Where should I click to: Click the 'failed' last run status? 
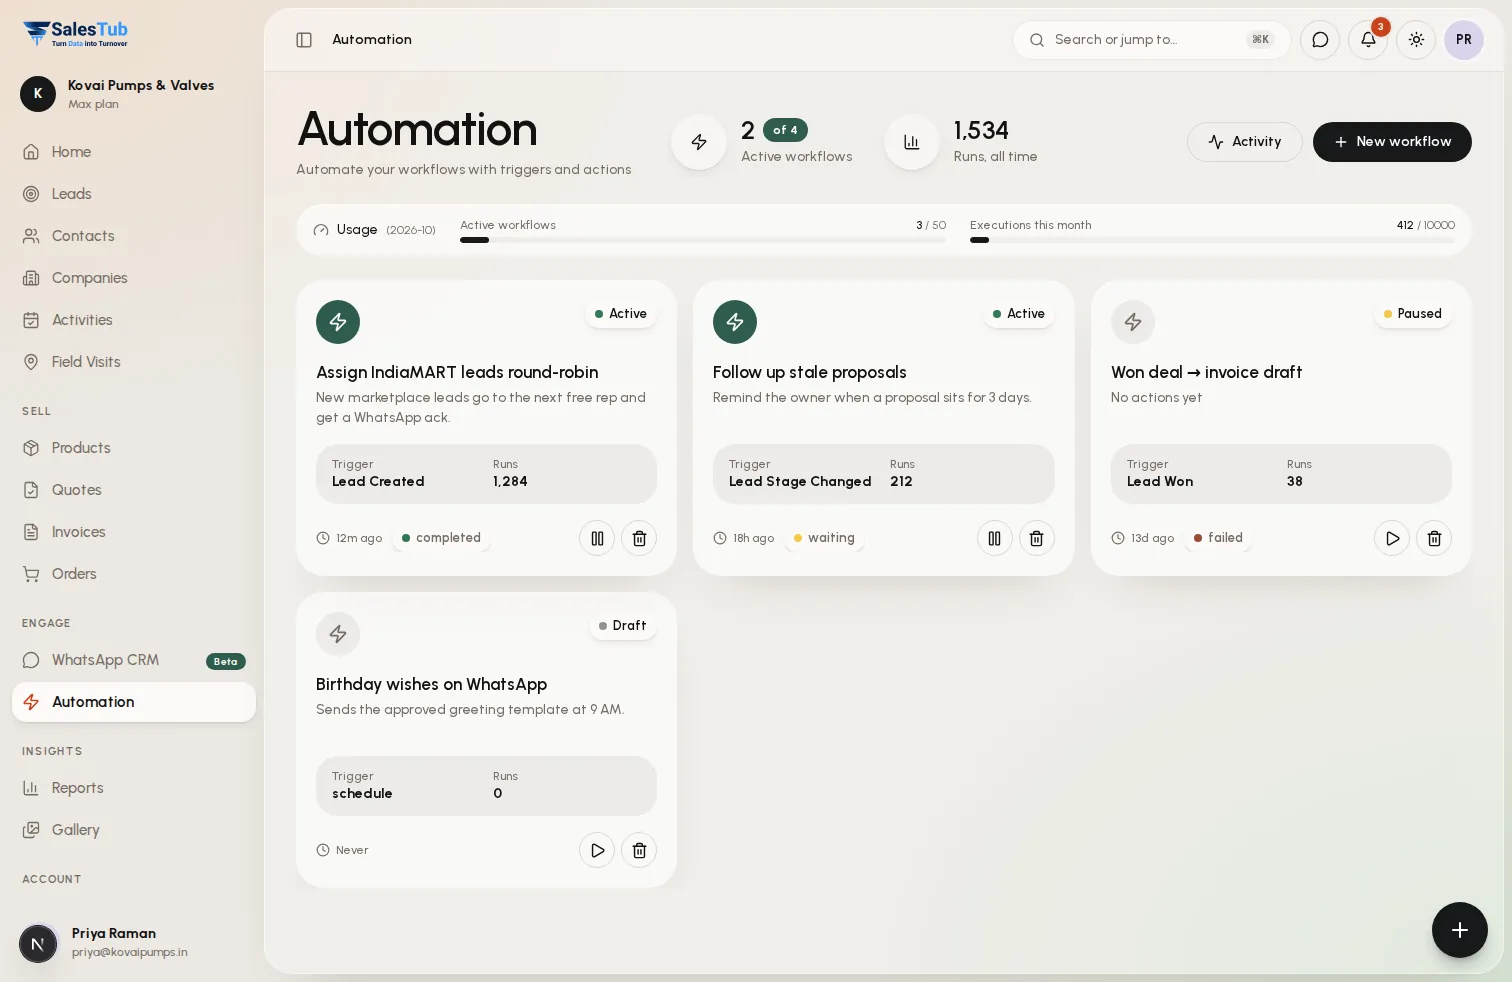(1218, 538)
